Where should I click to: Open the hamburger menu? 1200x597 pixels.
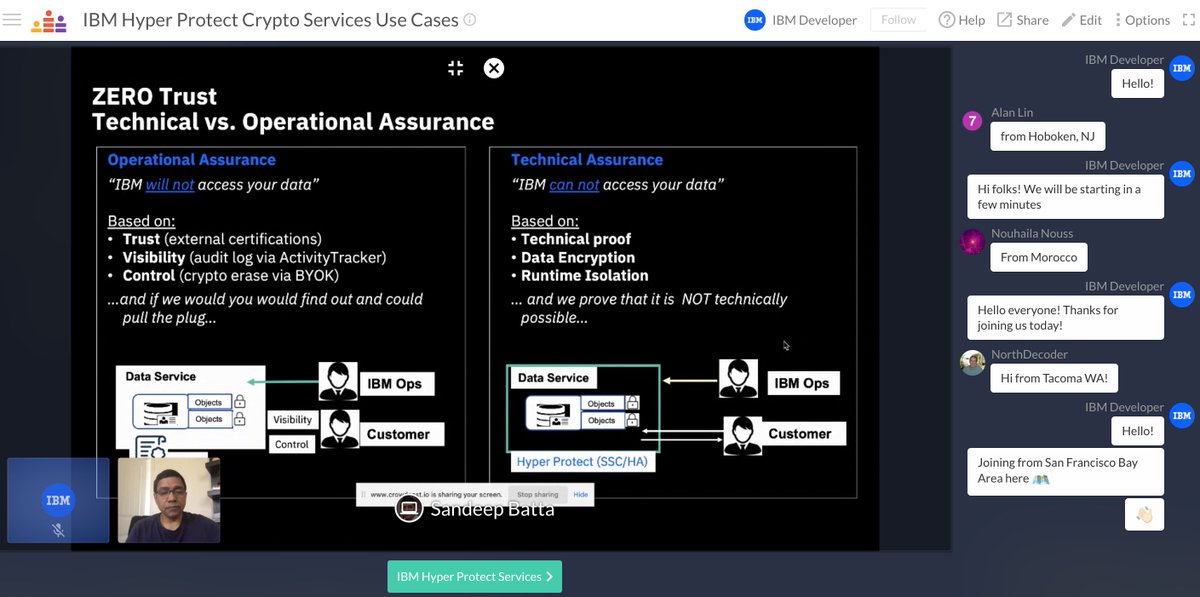12,20
